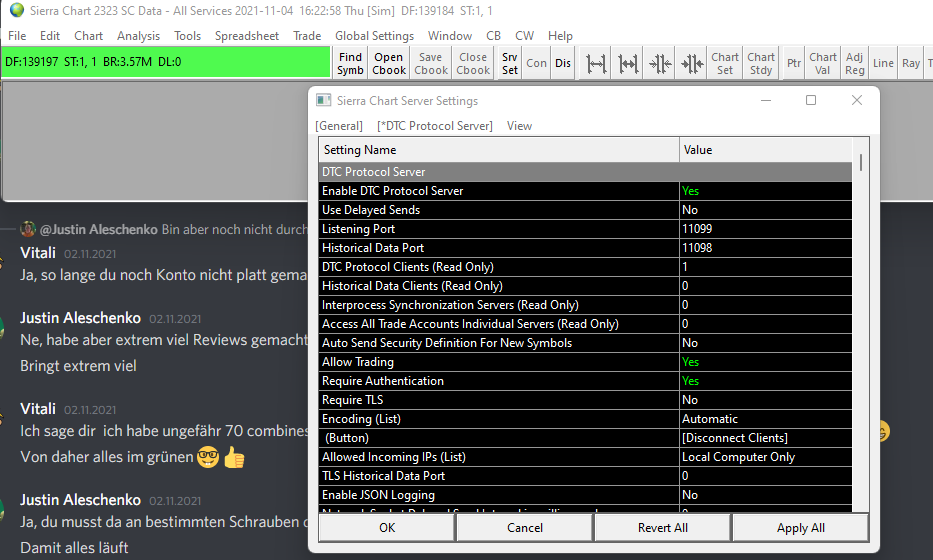Click the Server Settings window icon
The width and height of the screenshot is (933, 560).
323,100
